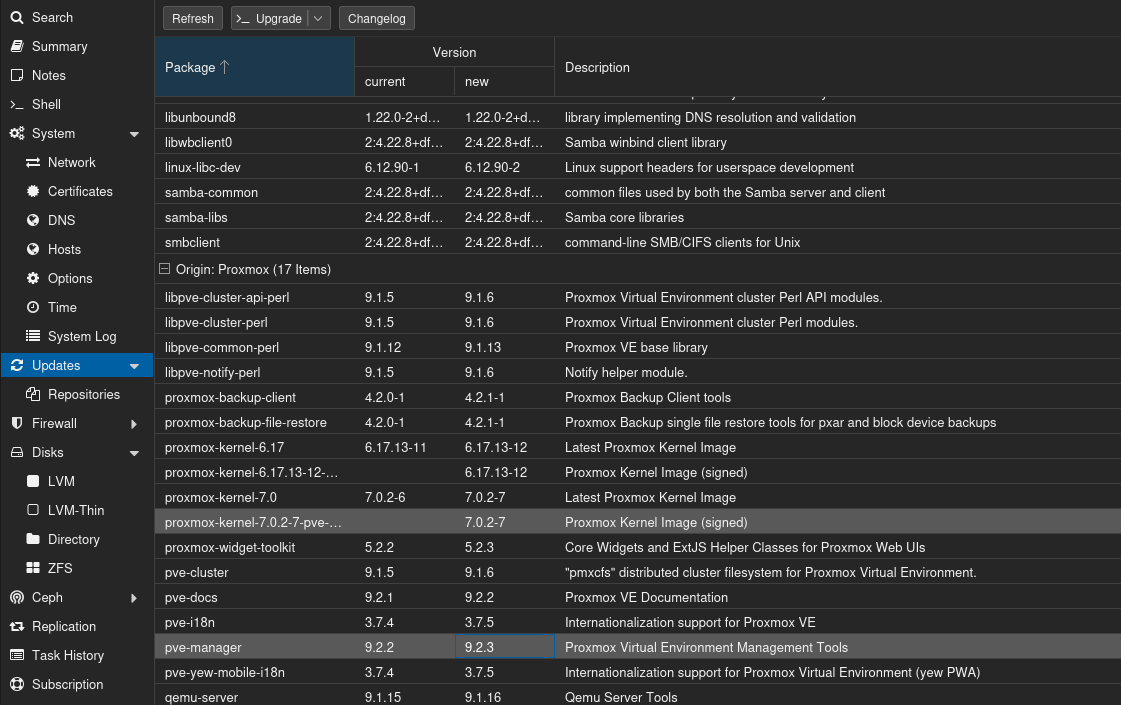Select the pve-manager package row
The image size is (1121, 705).
tap(638, 647)
